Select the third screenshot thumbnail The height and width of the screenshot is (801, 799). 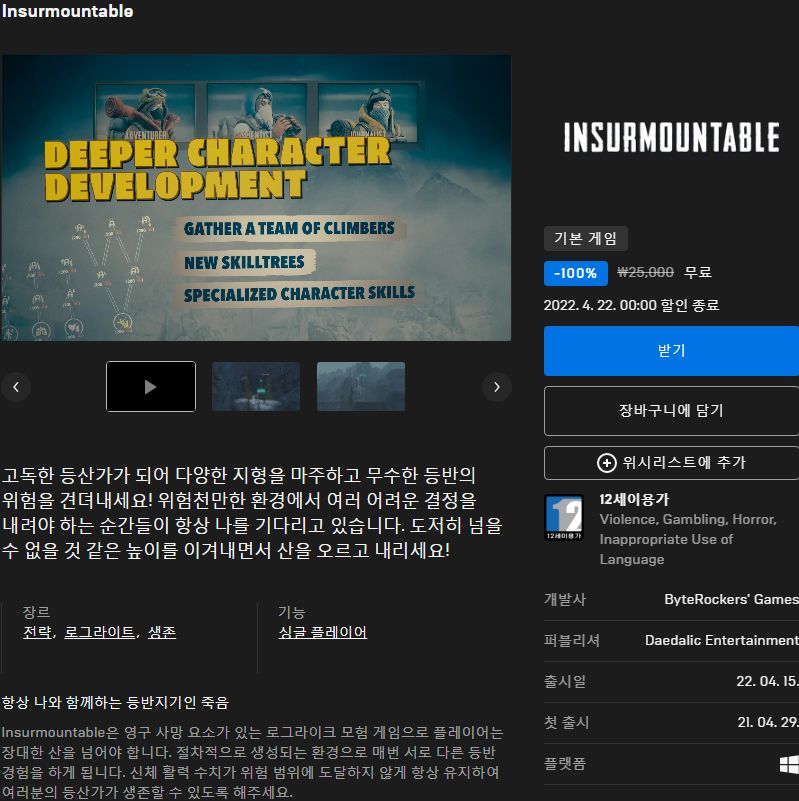[x=361, y=387]
